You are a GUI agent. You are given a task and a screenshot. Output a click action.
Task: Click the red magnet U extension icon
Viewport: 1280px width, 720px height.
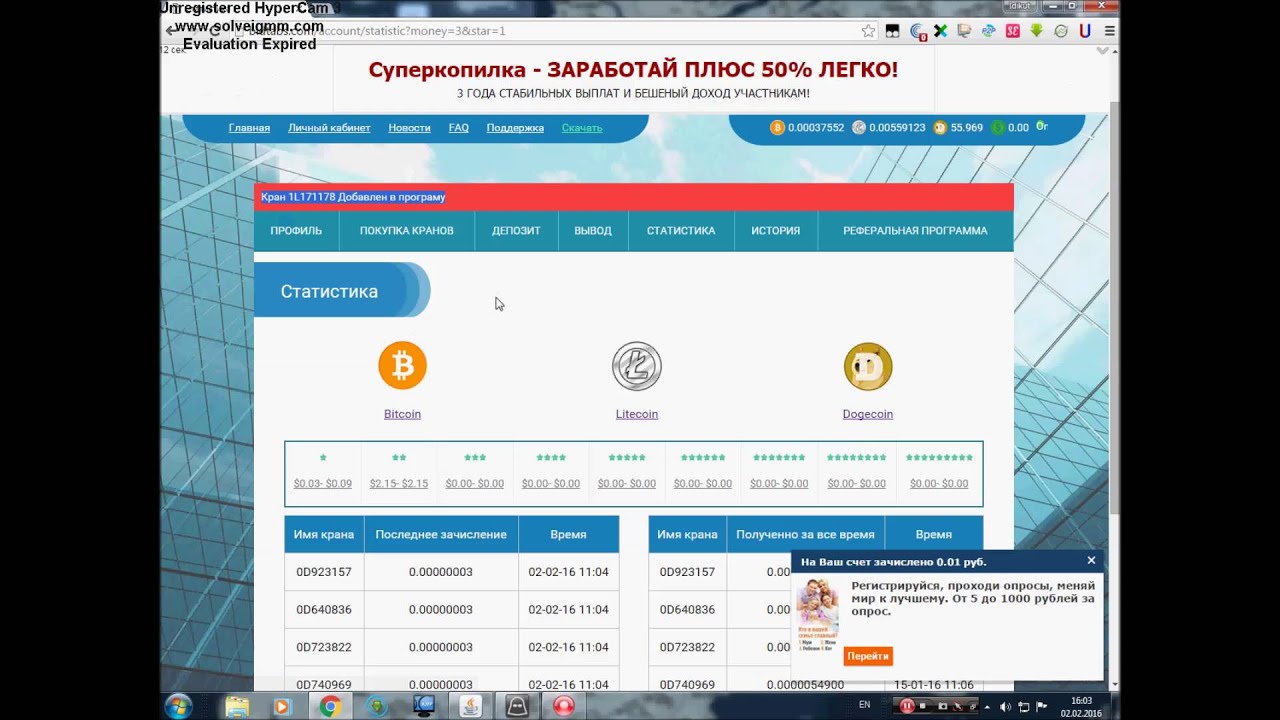point(1085,31)
